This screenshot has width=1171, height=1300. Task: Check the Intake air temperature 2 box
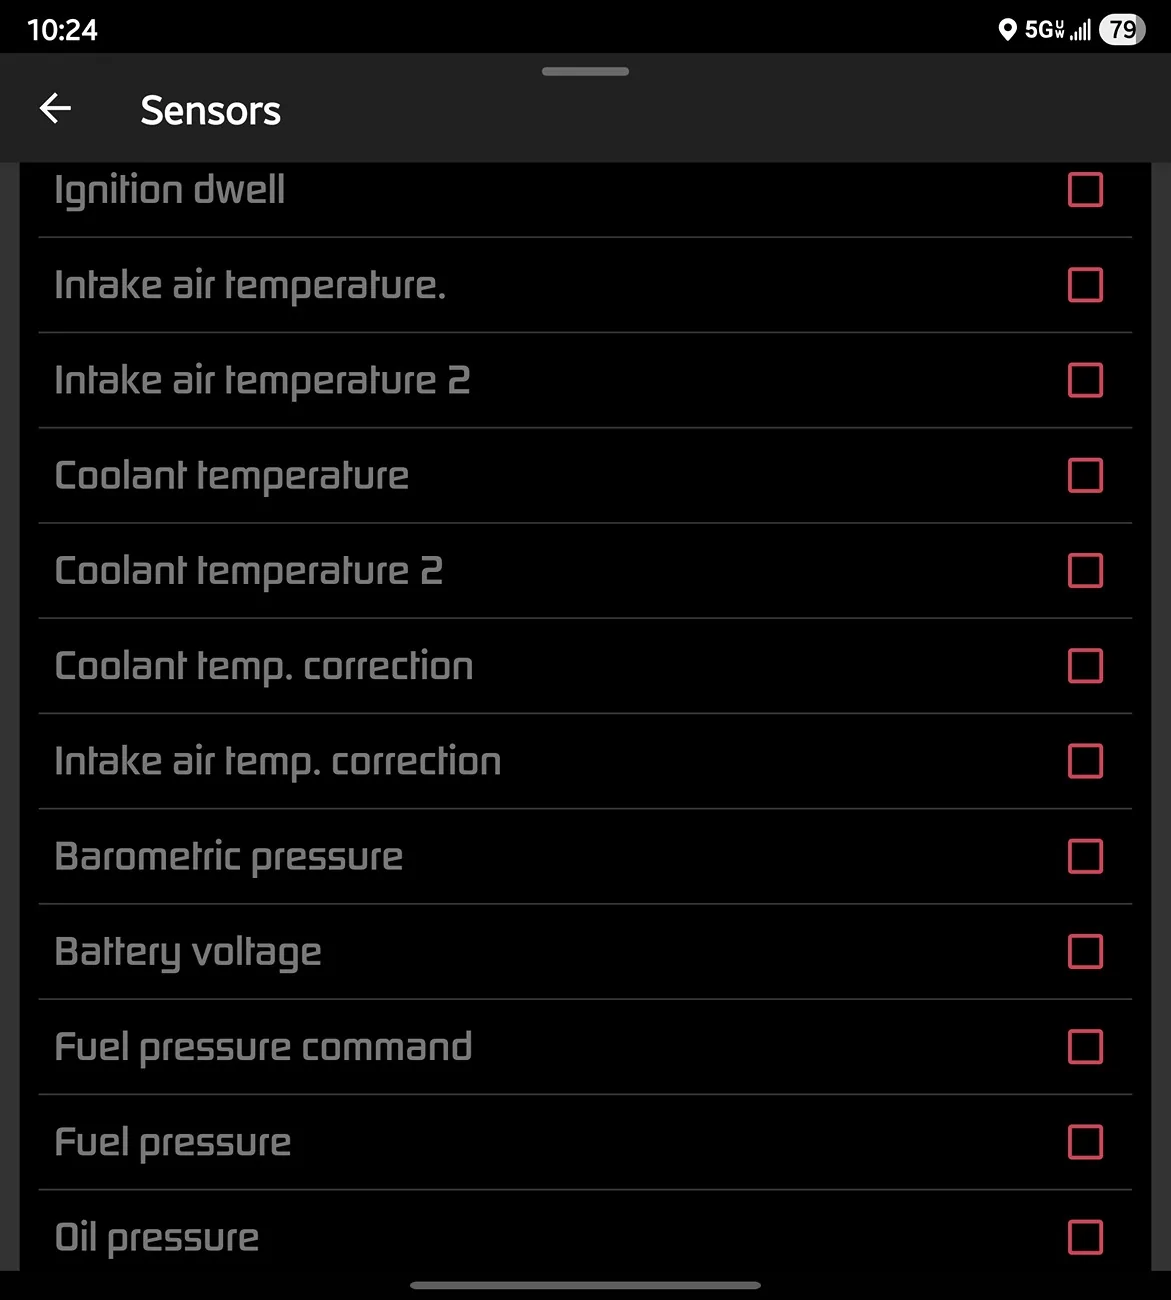1085,380
